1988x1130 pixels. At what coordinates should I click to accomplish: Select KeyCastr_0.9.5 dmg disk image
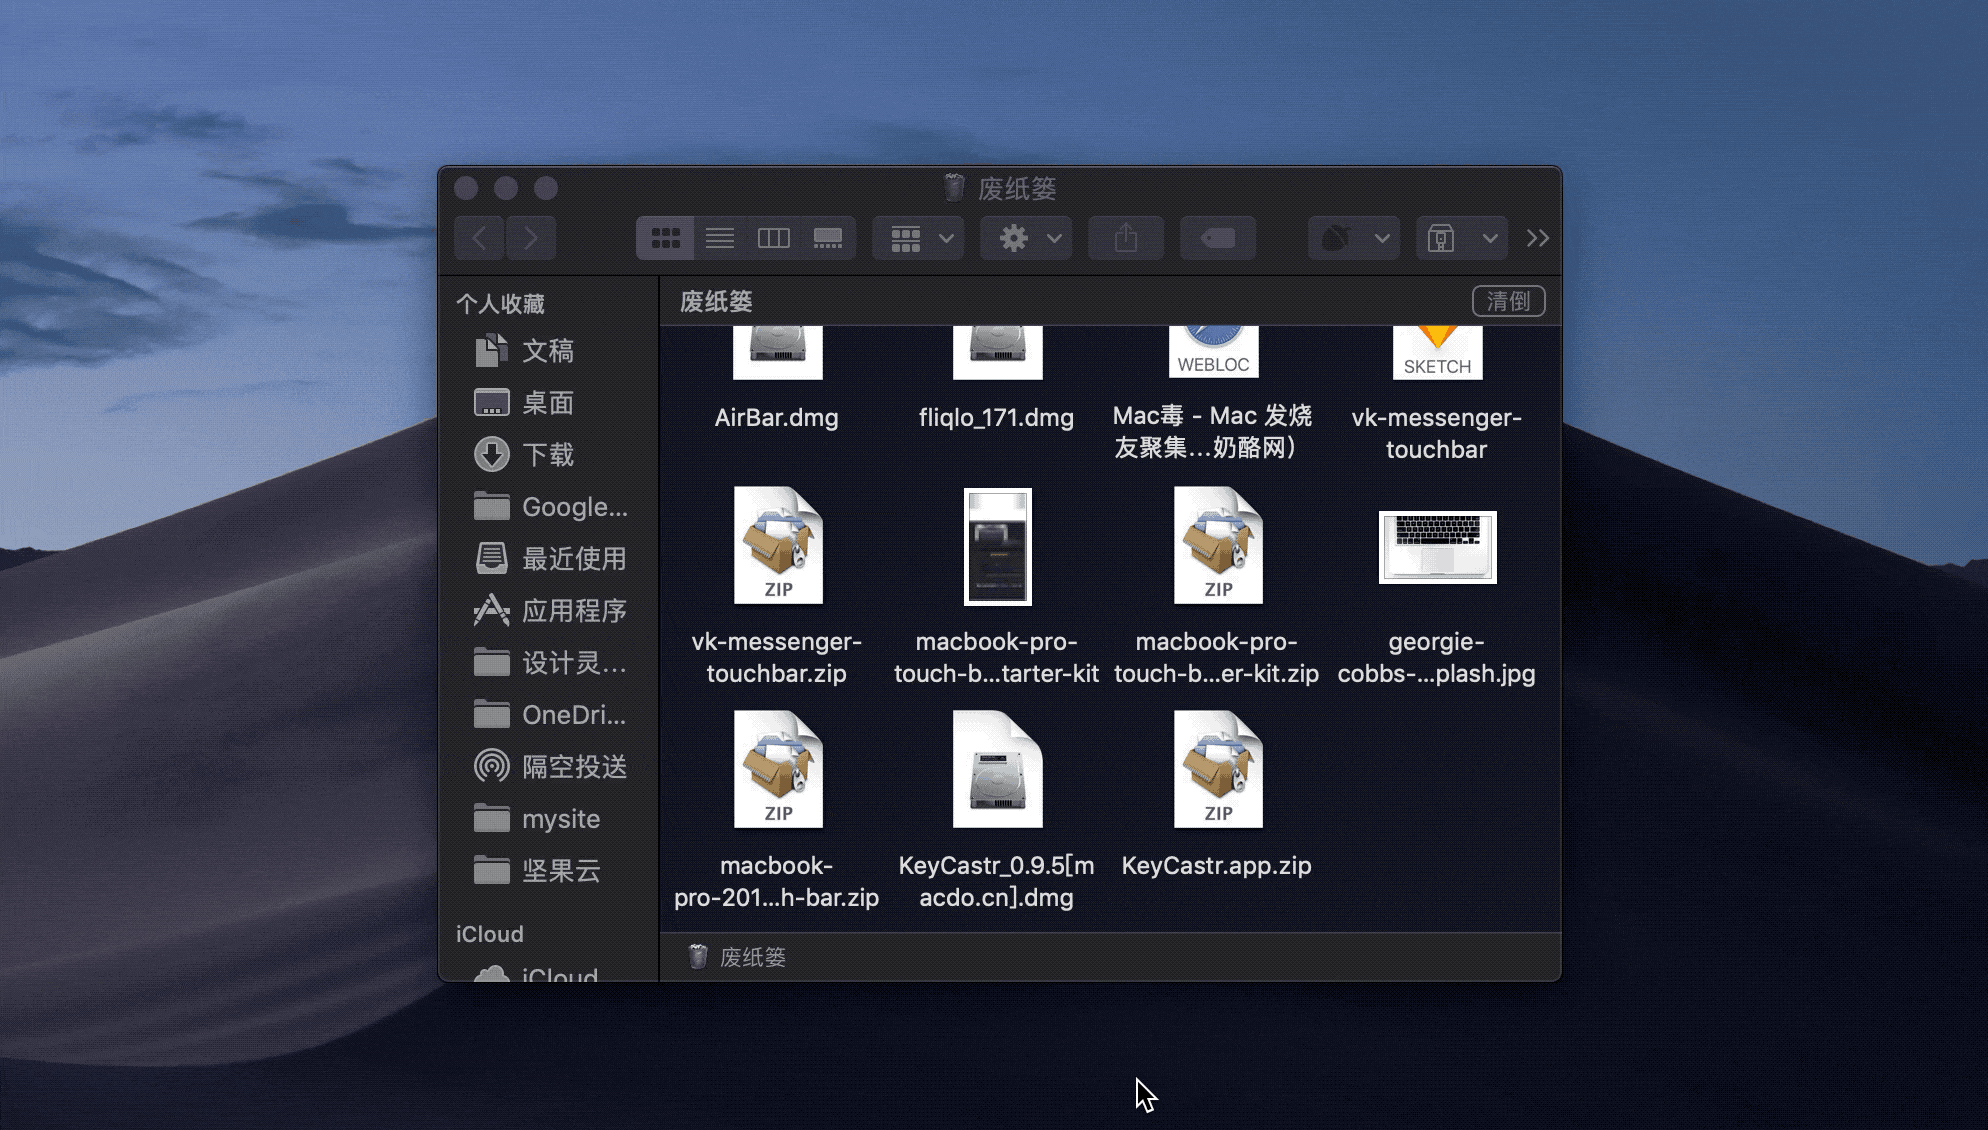coord(997,770)
